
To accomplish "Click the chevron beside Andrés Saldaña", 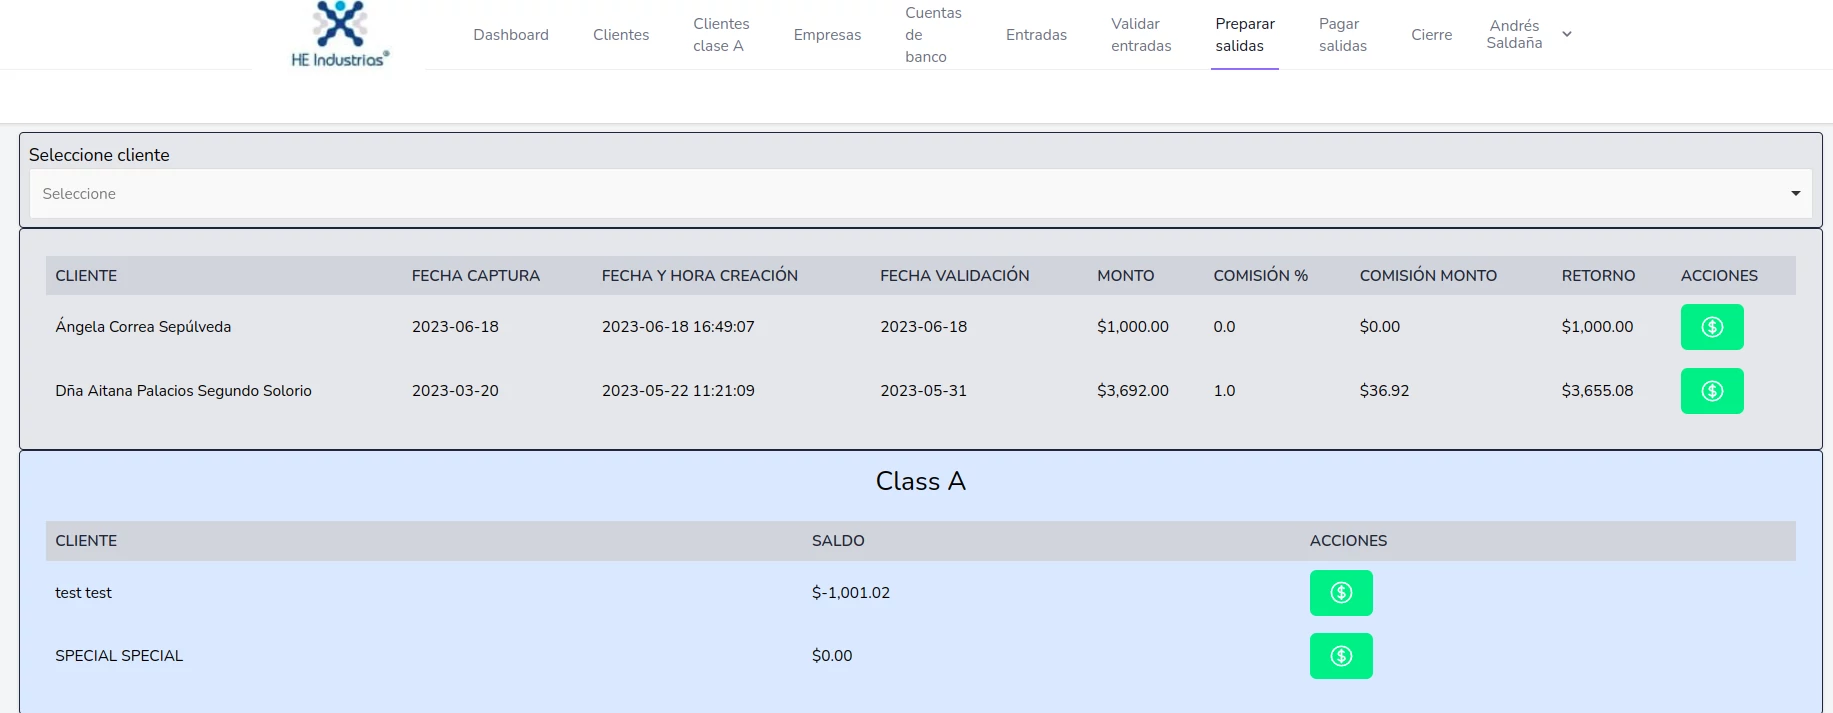I will point(1567,35).
